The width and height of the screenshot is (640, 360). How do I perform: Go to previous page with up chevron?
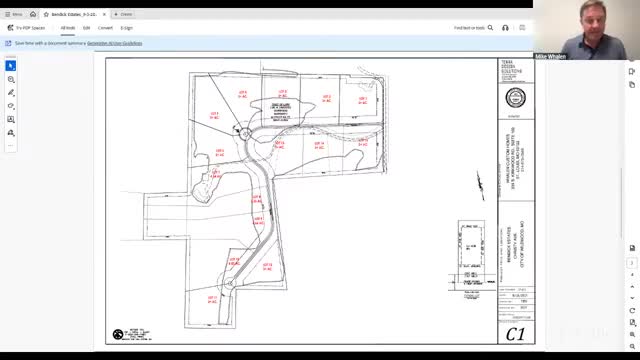pos(632,287)
